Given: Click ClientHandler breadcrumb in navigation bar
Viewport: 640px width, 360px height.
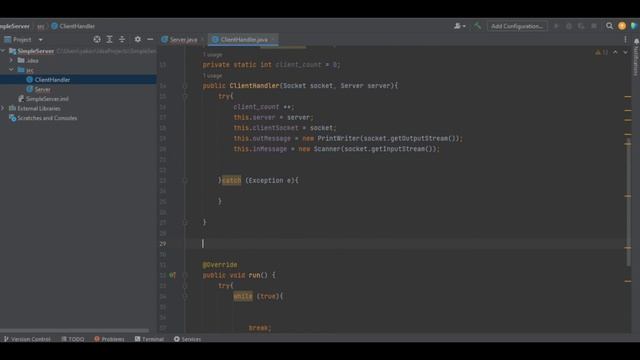Looking at the screenshot, I should [73, 26].
